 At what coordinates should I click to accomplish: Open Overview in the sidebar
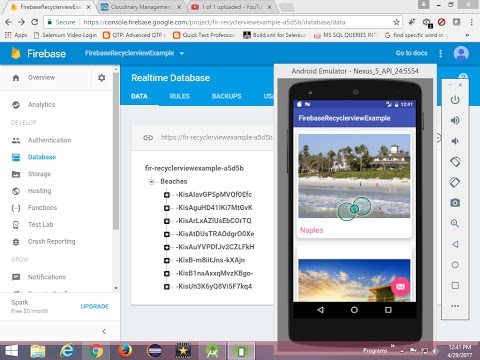[x=41, y=77]
